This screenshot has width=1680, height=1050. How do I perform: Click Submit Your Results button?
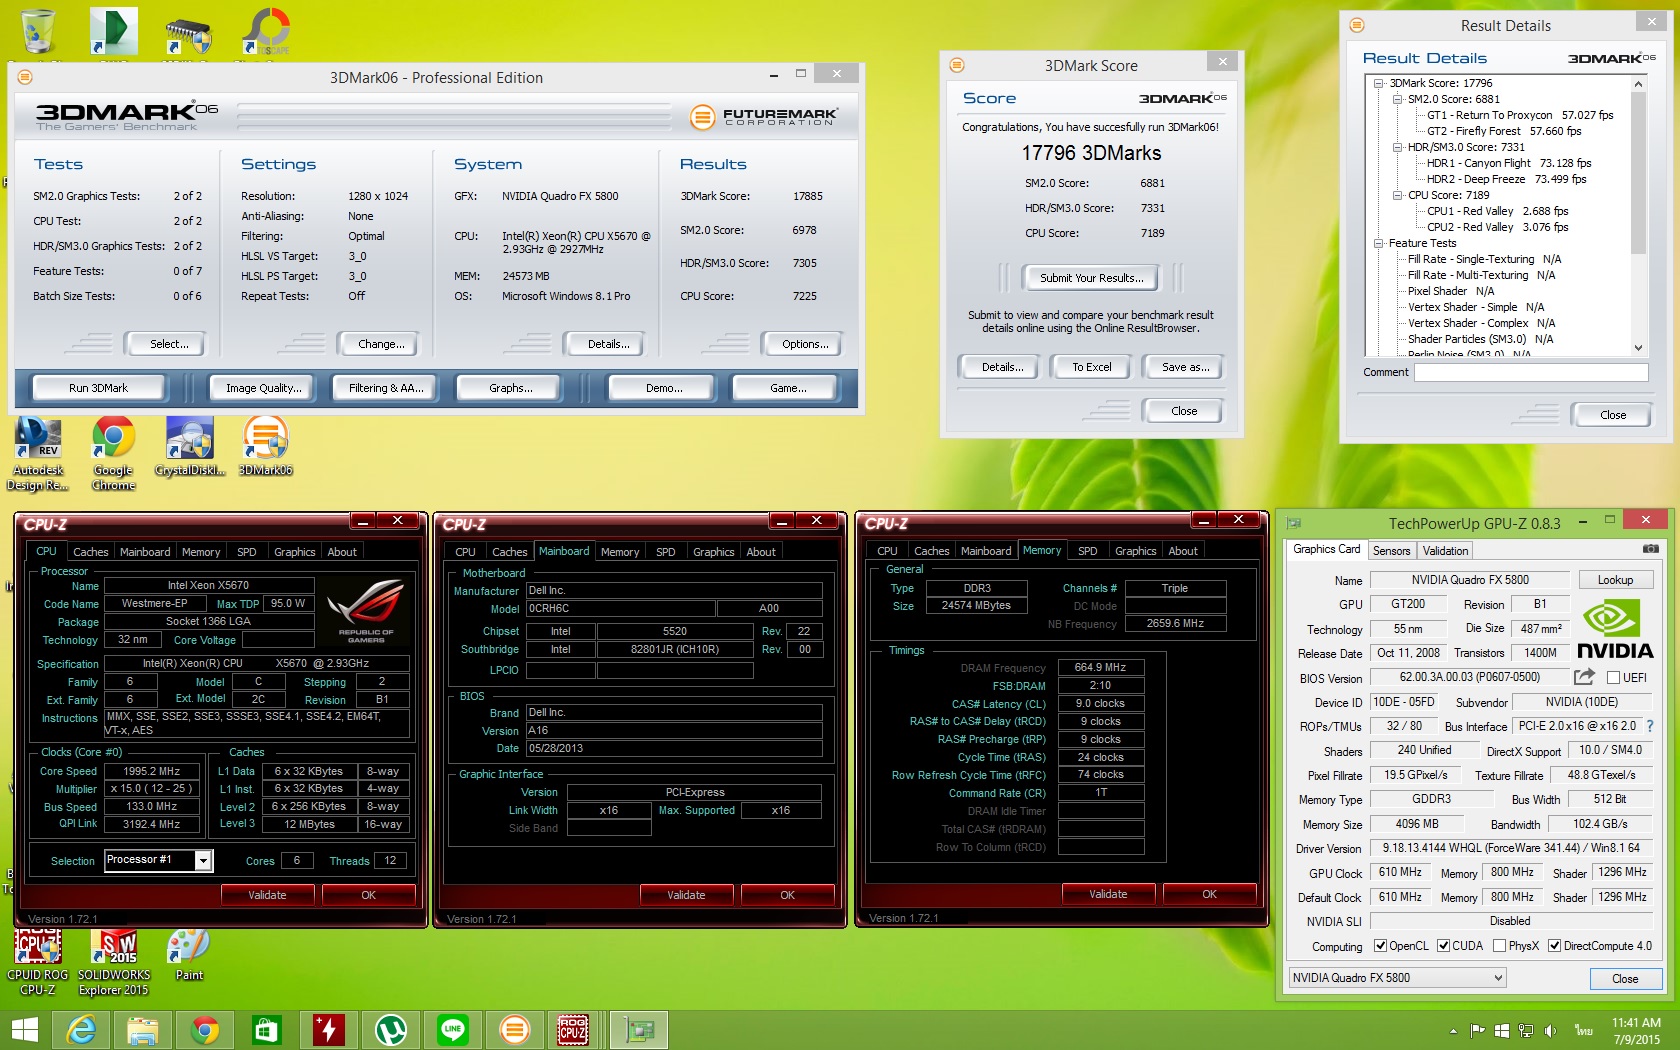pyautogui.click(x=1090, y=278)
